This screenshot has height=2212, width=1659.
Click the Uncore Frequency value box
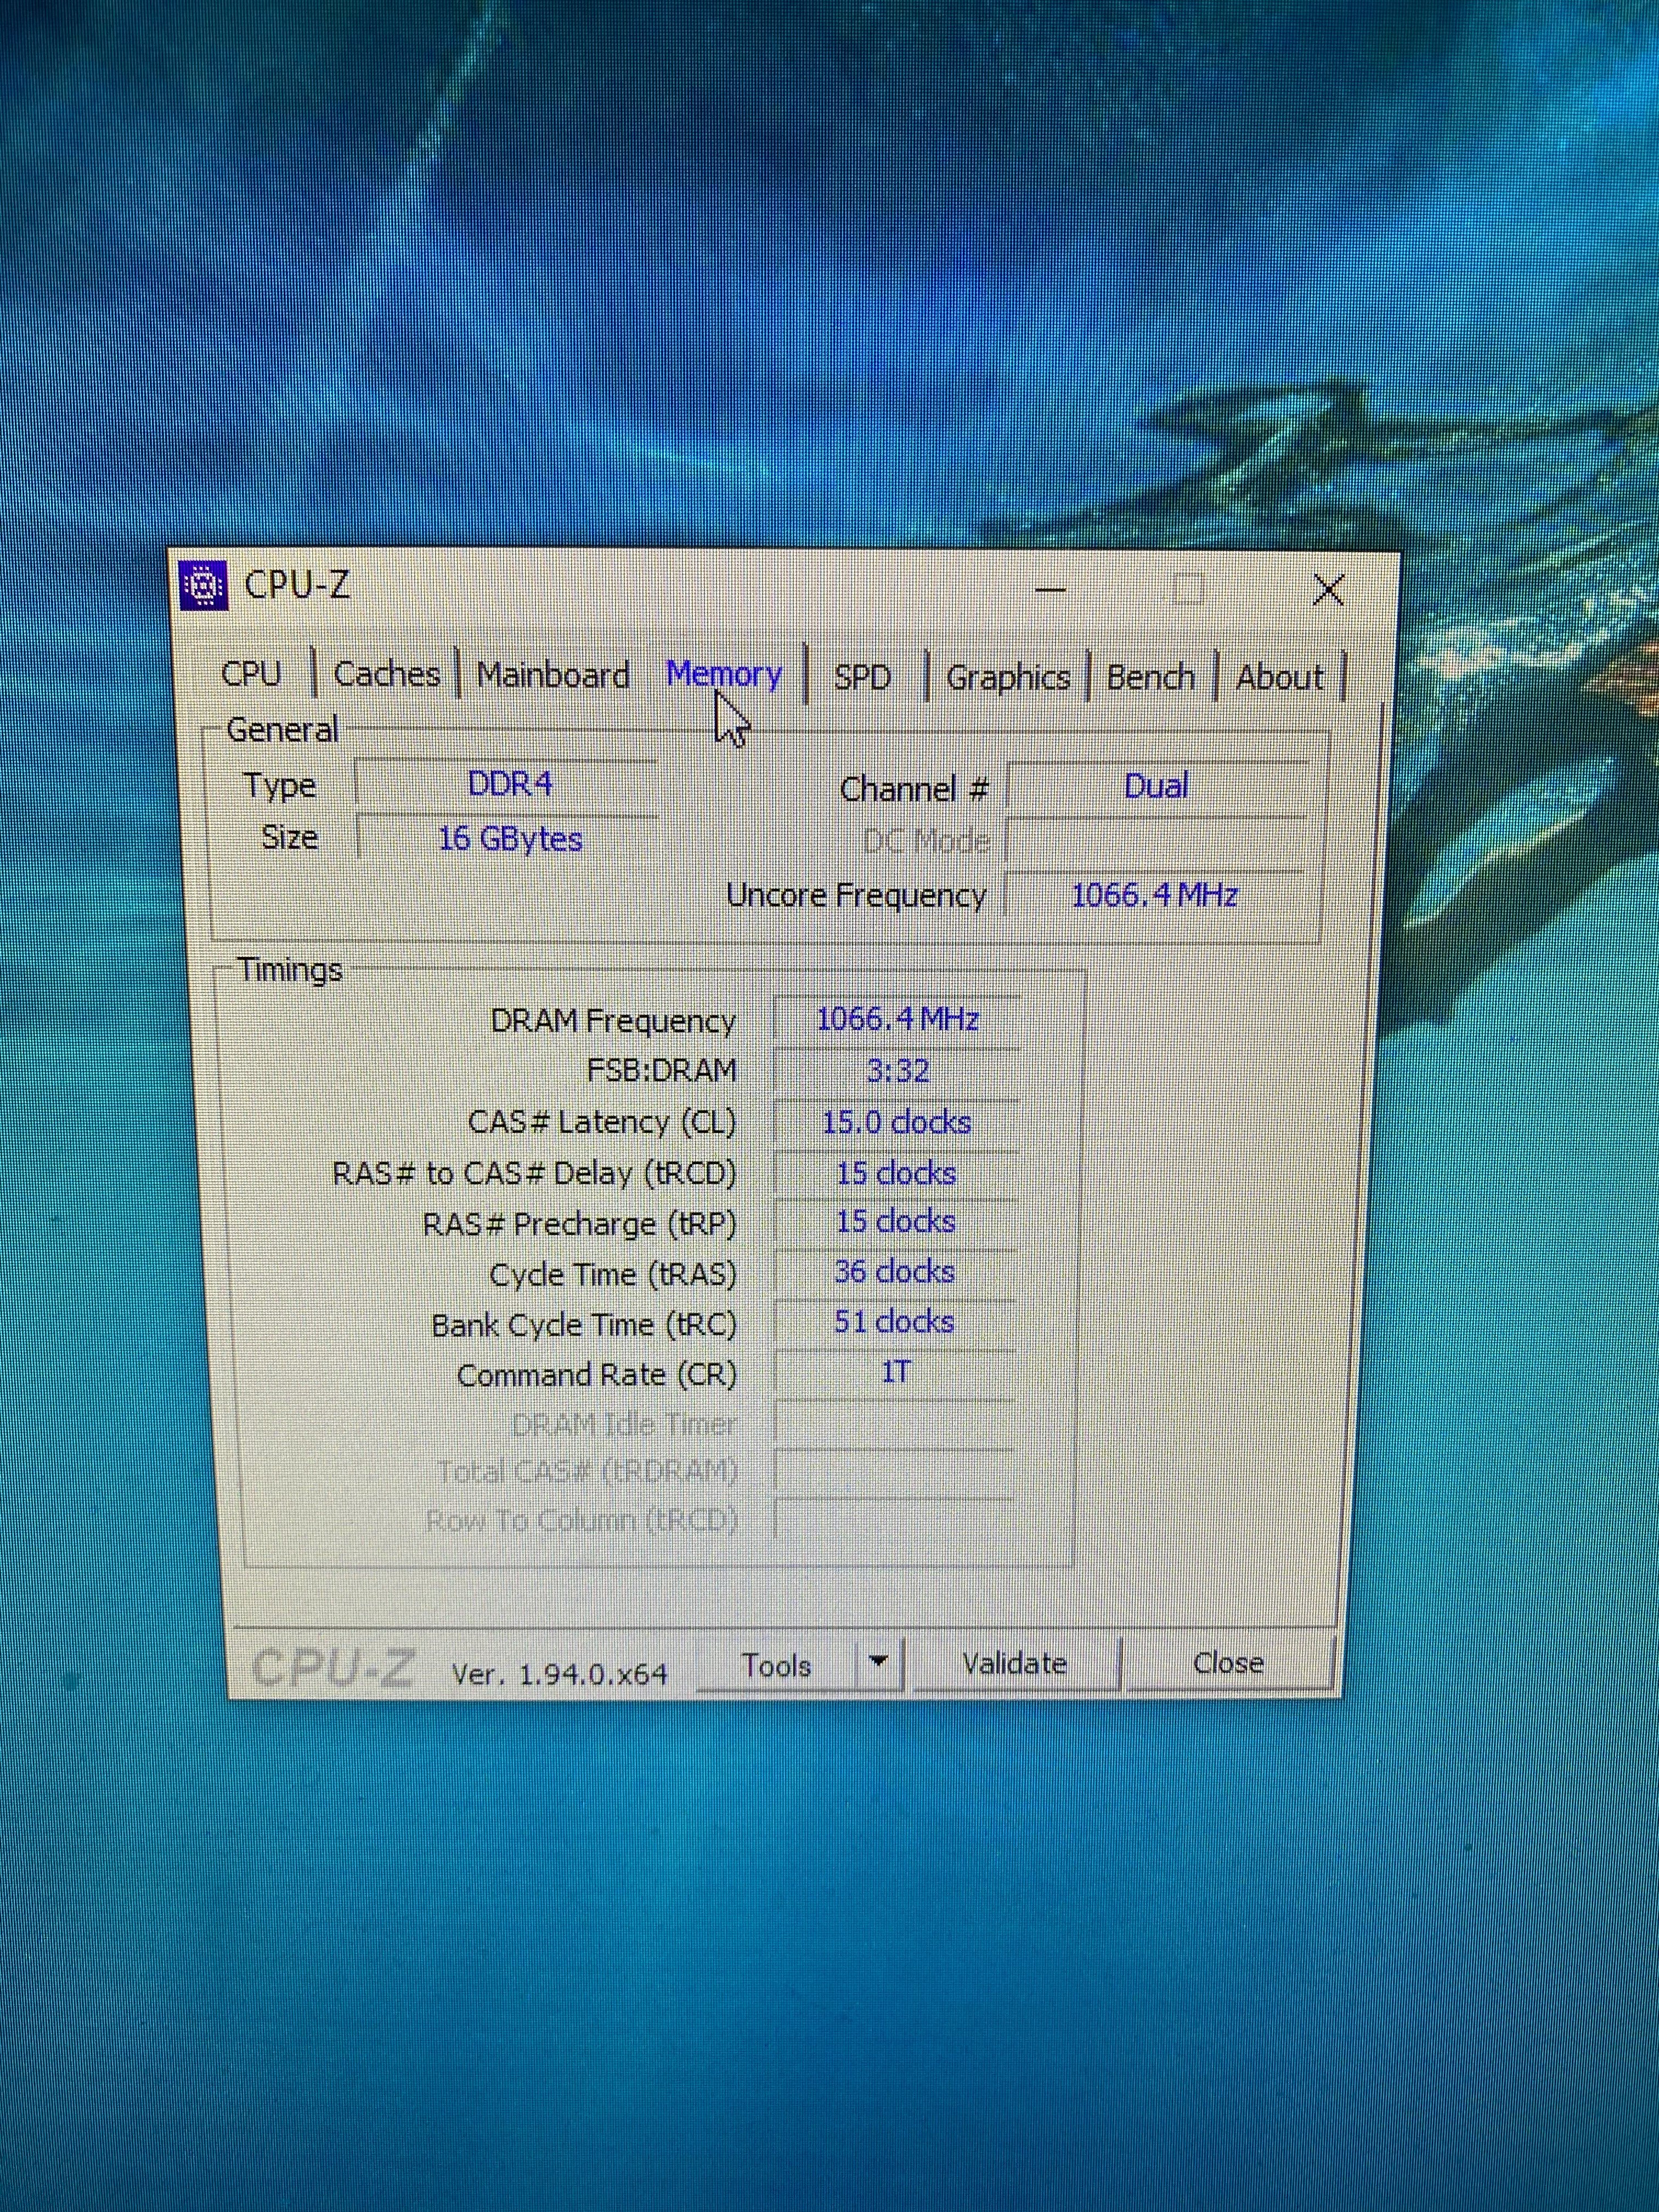pyautogui.click(x=1154, y=895)
